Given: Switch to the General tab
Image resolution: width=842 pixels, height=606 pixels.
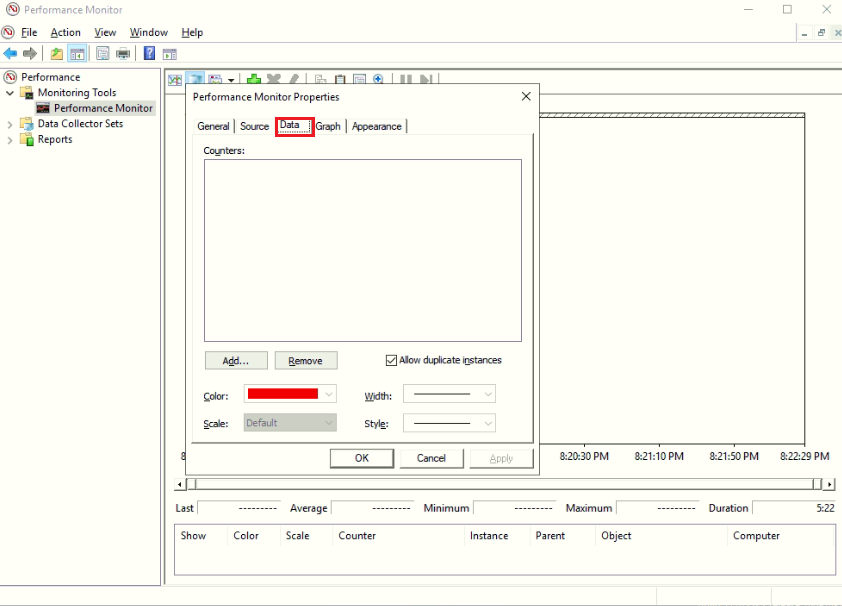Looking at the screenshot, I should click(x=213, y=126).
